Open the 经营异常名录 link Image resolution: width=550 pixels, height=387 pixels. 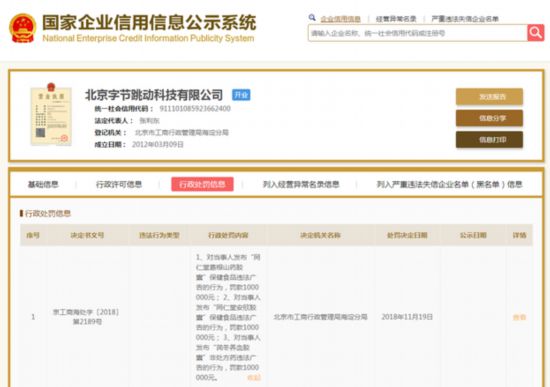coord(396,19)
